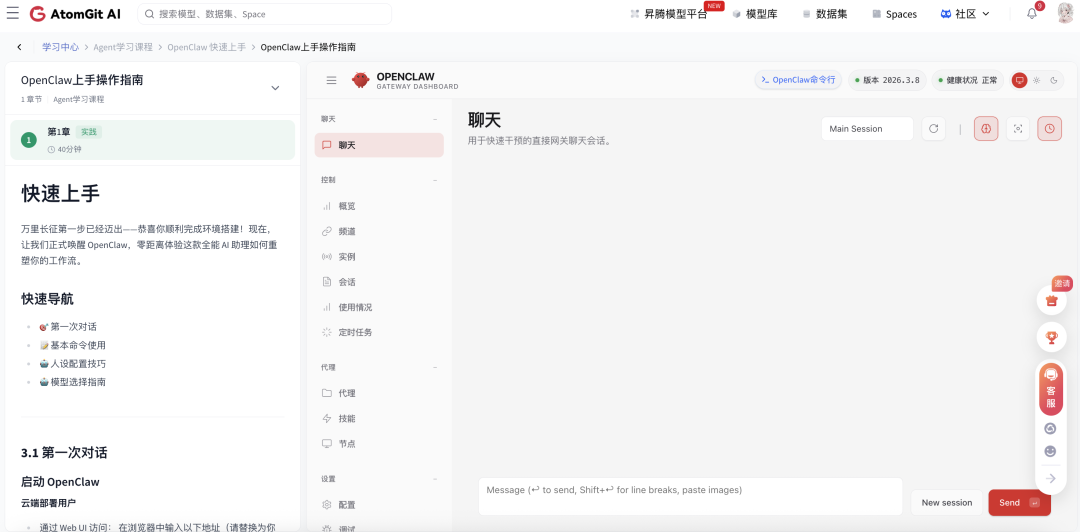Viewport: 1080px width, 532px height.
Task: Click the New session button
Action: point(947,502)
